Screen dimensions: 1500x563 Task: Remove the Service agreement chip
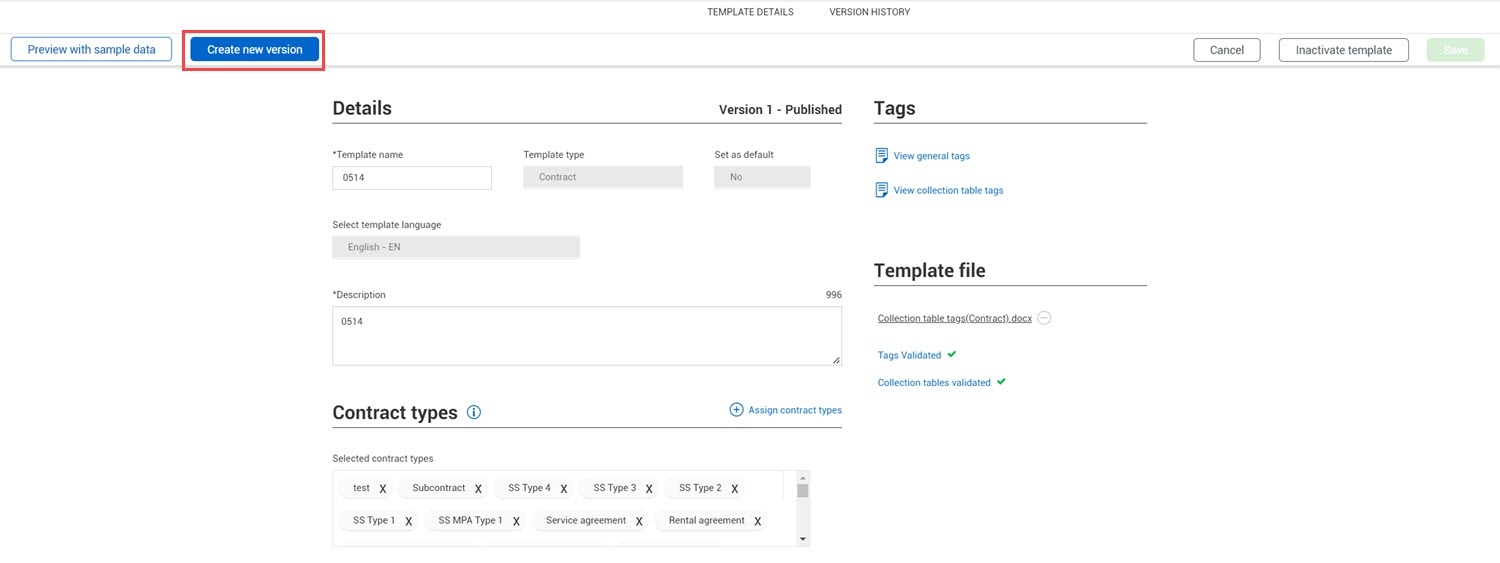639,521
